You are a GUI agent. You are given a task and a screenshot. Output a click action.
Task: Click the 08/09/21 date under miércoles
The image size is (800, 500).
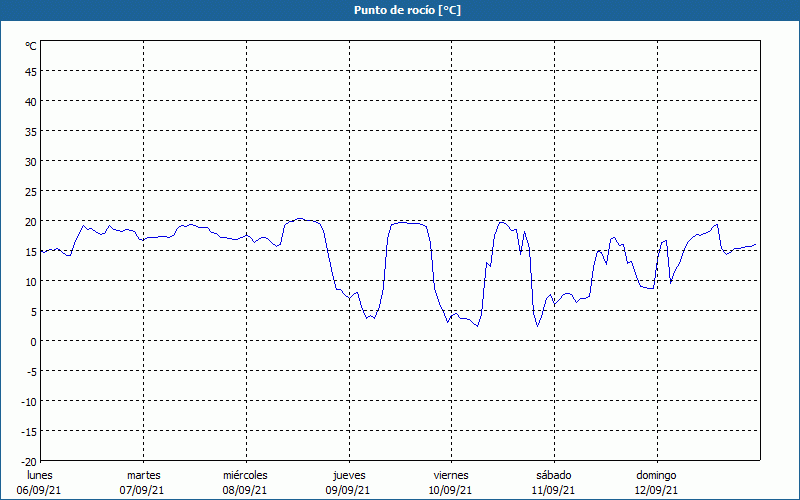pyautogui.click(x=245, y=490)
